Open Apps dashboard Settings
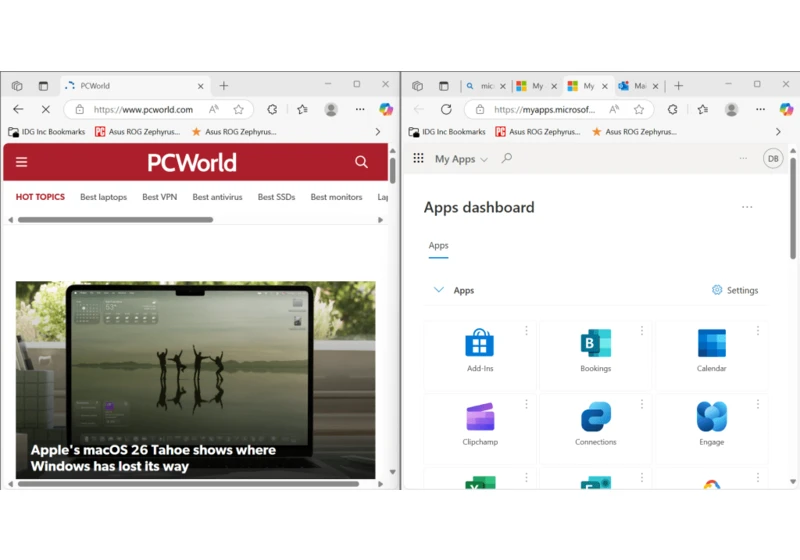The height and width of the screenshot is (560, 800). 735,290
